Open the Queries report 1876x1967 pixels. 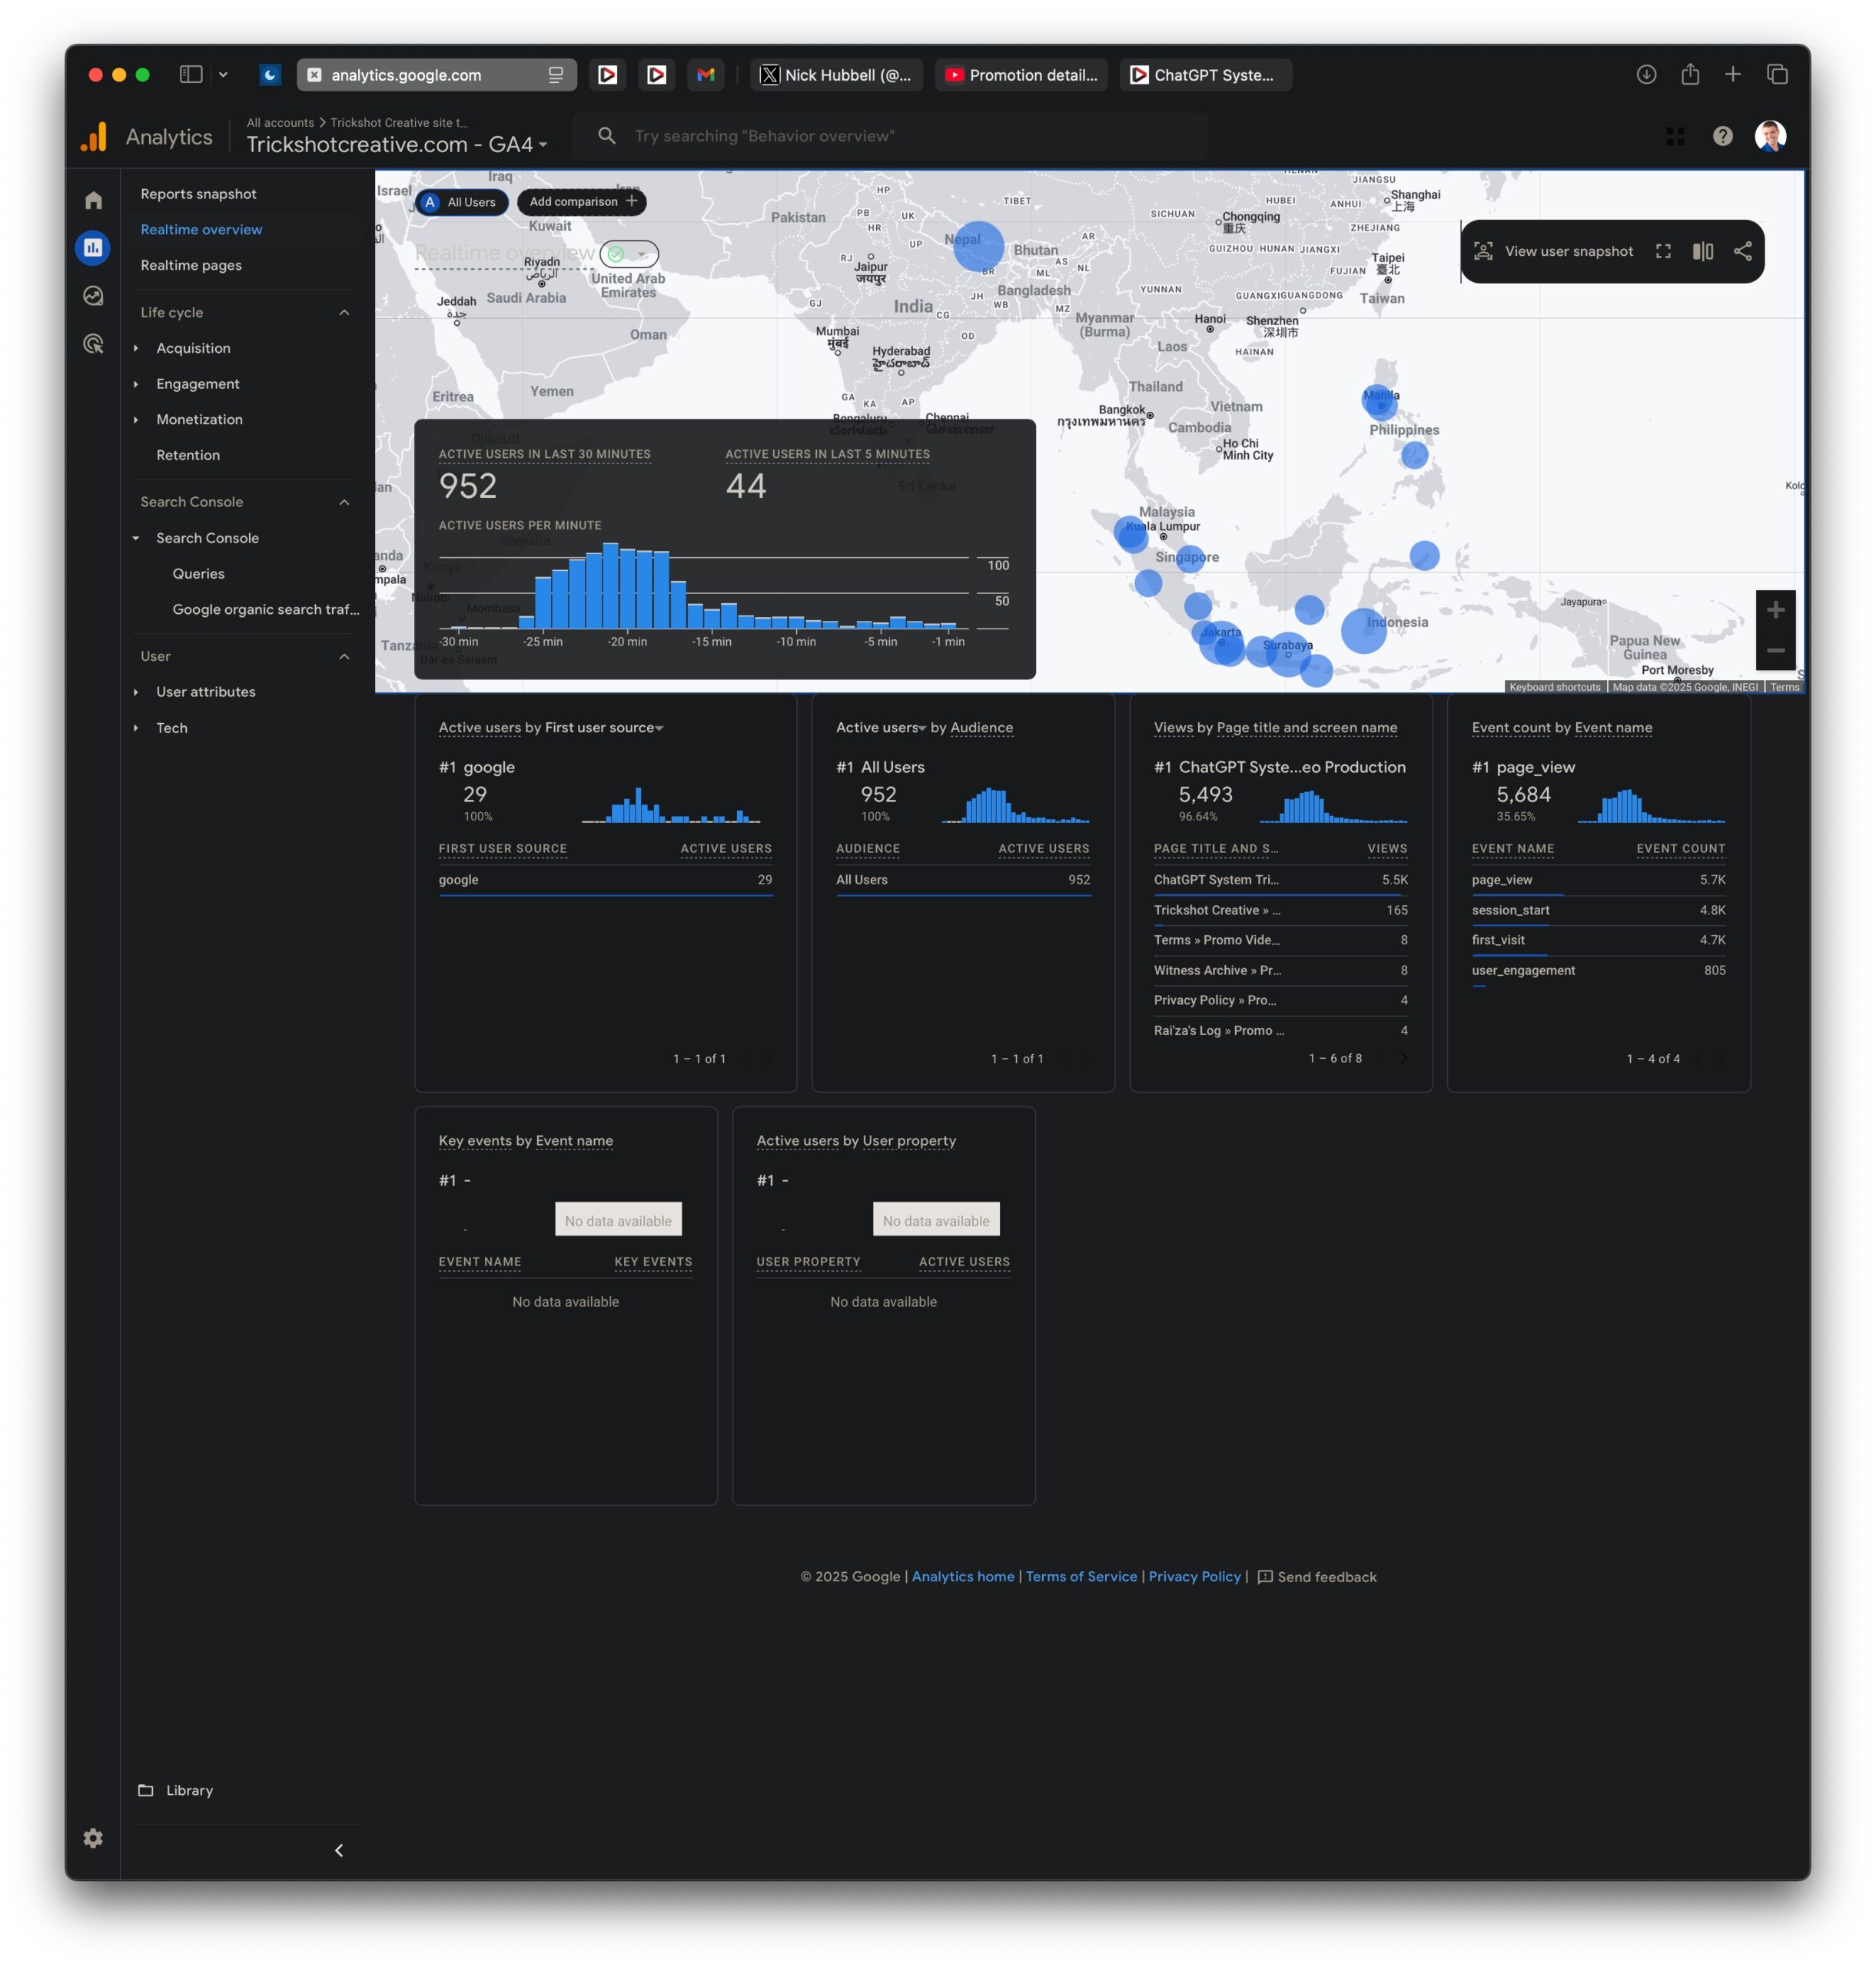(x=198, y=574)
